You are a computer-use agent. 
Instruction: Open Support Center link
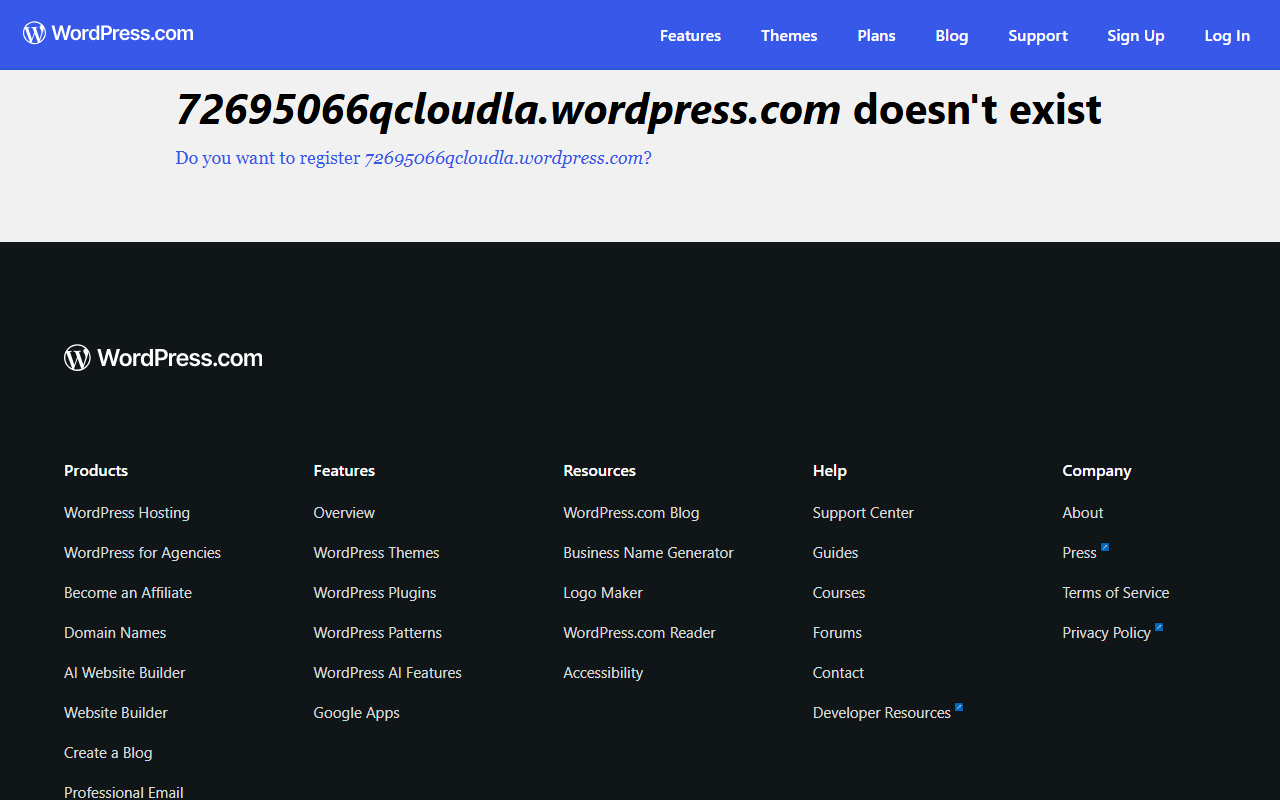pyautogui.click(x=863, y=513)
